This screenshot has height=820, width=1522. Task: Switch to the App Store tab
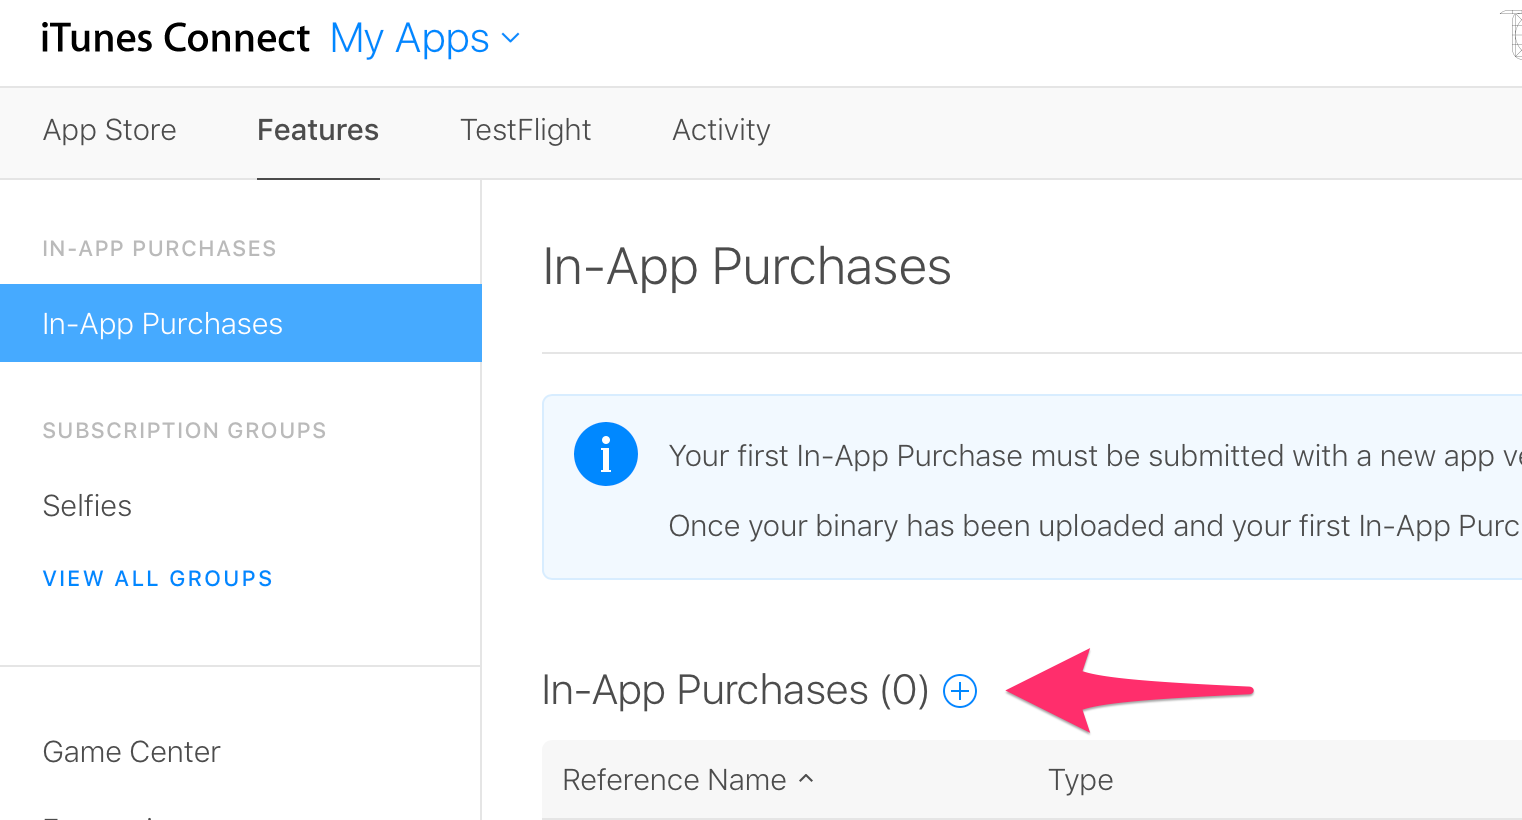click(x=110, y=130)
